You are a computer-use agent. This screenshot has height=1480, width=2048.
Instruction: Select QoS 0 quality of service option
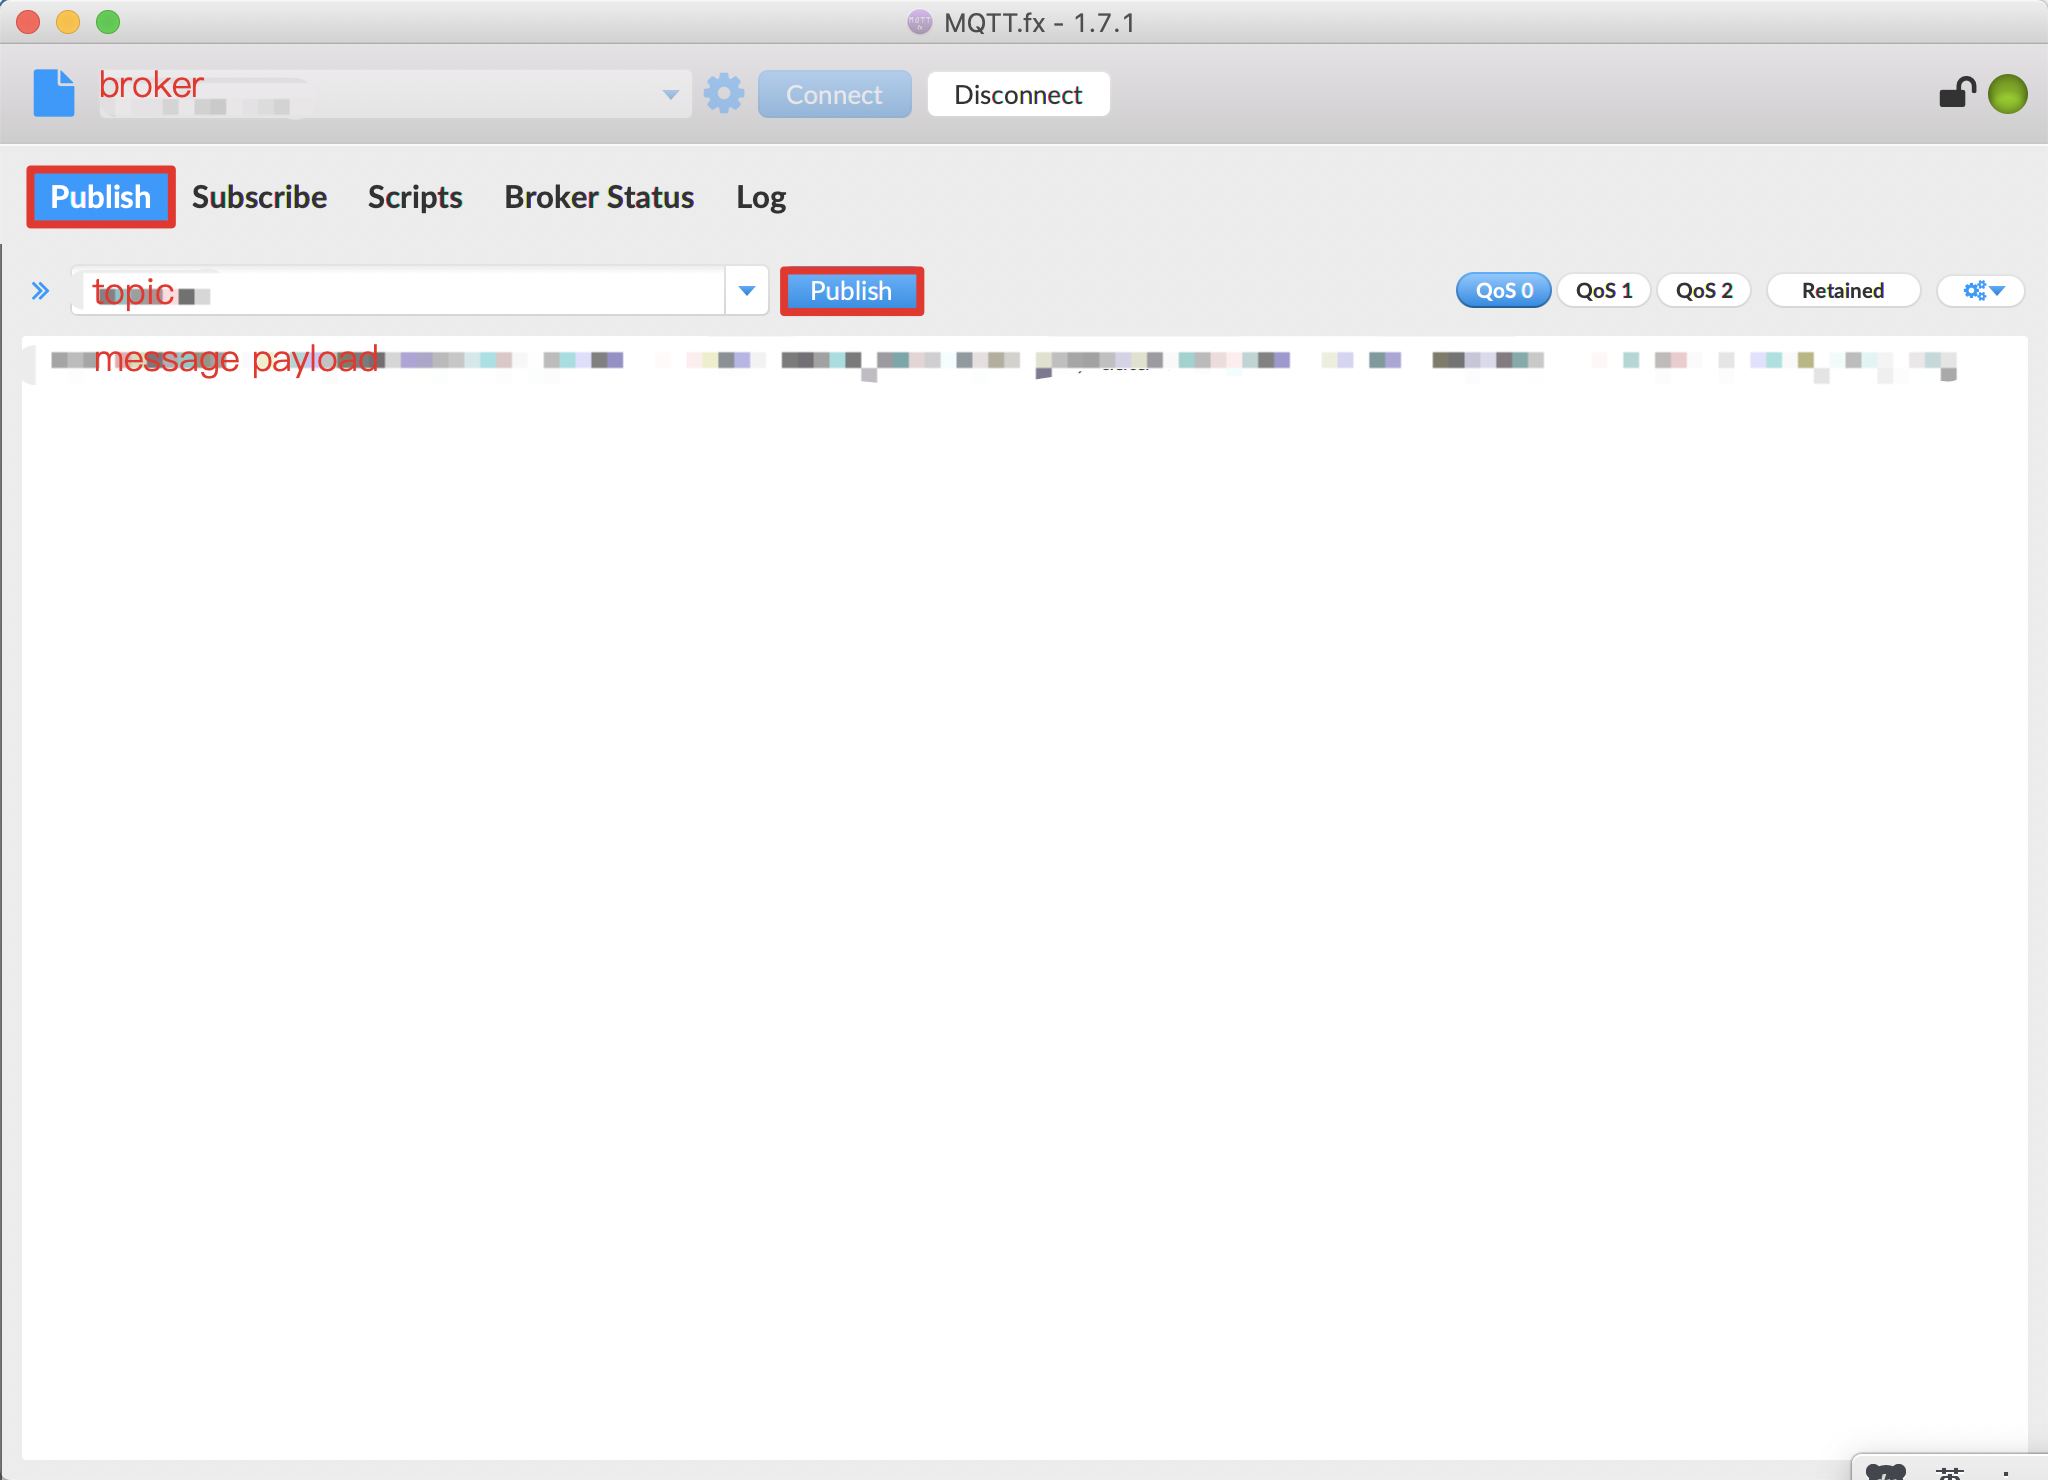(x=1503, y=289)
